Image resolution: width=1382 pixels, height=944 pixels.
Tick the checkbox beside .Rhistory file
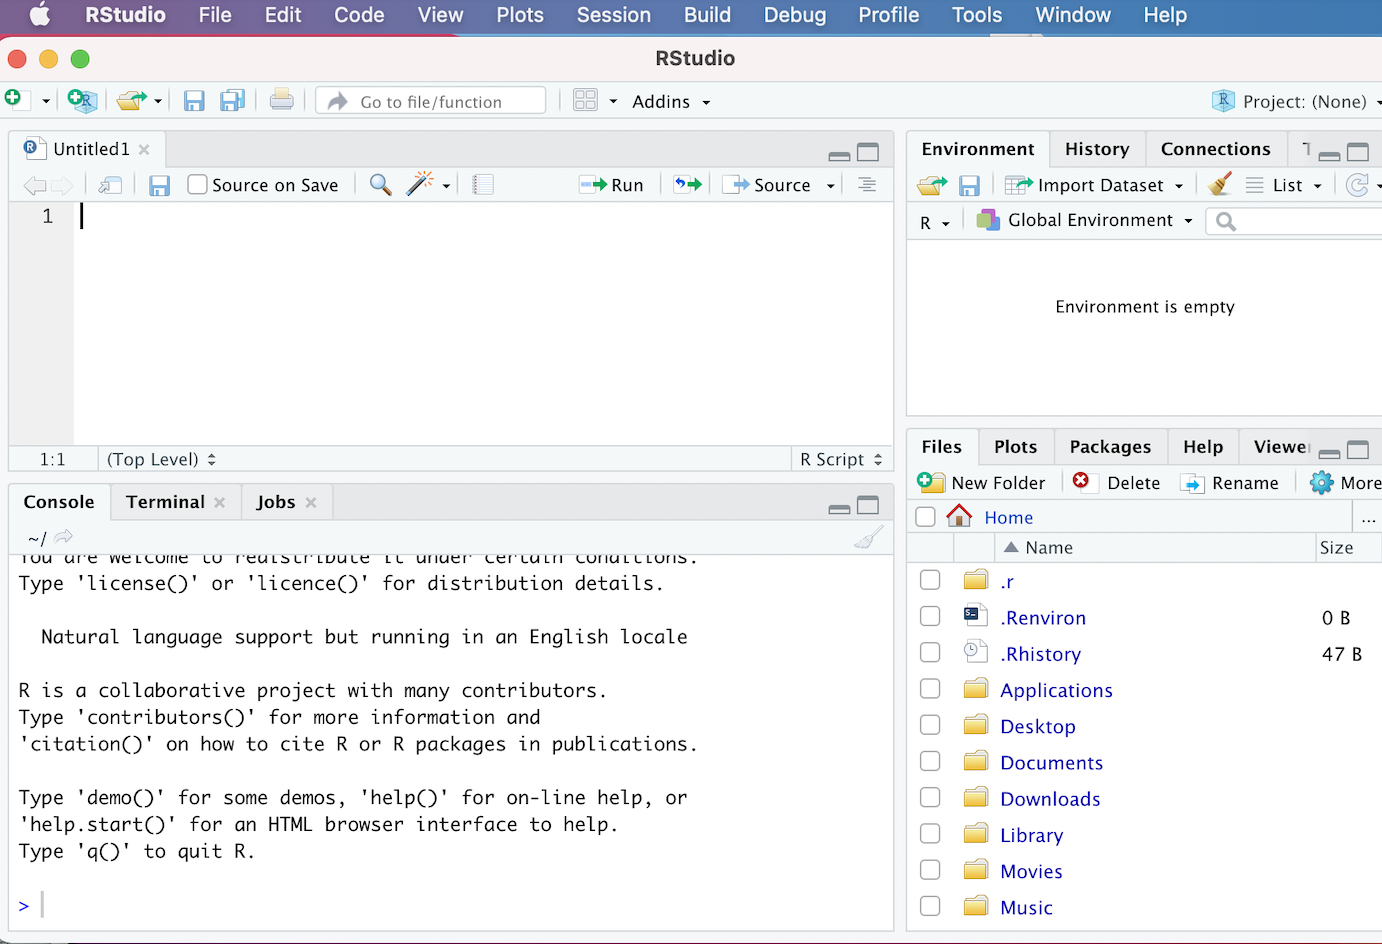tap(930, 653)
